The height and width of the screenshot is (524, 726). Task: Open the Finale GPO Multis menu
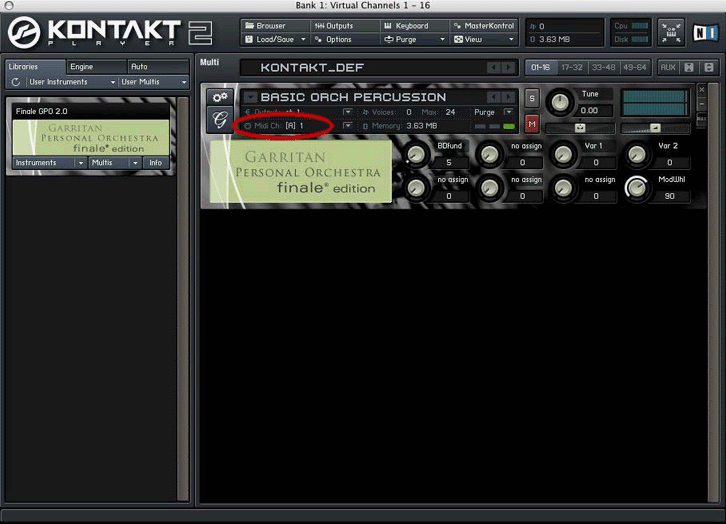tap(115, 163)
